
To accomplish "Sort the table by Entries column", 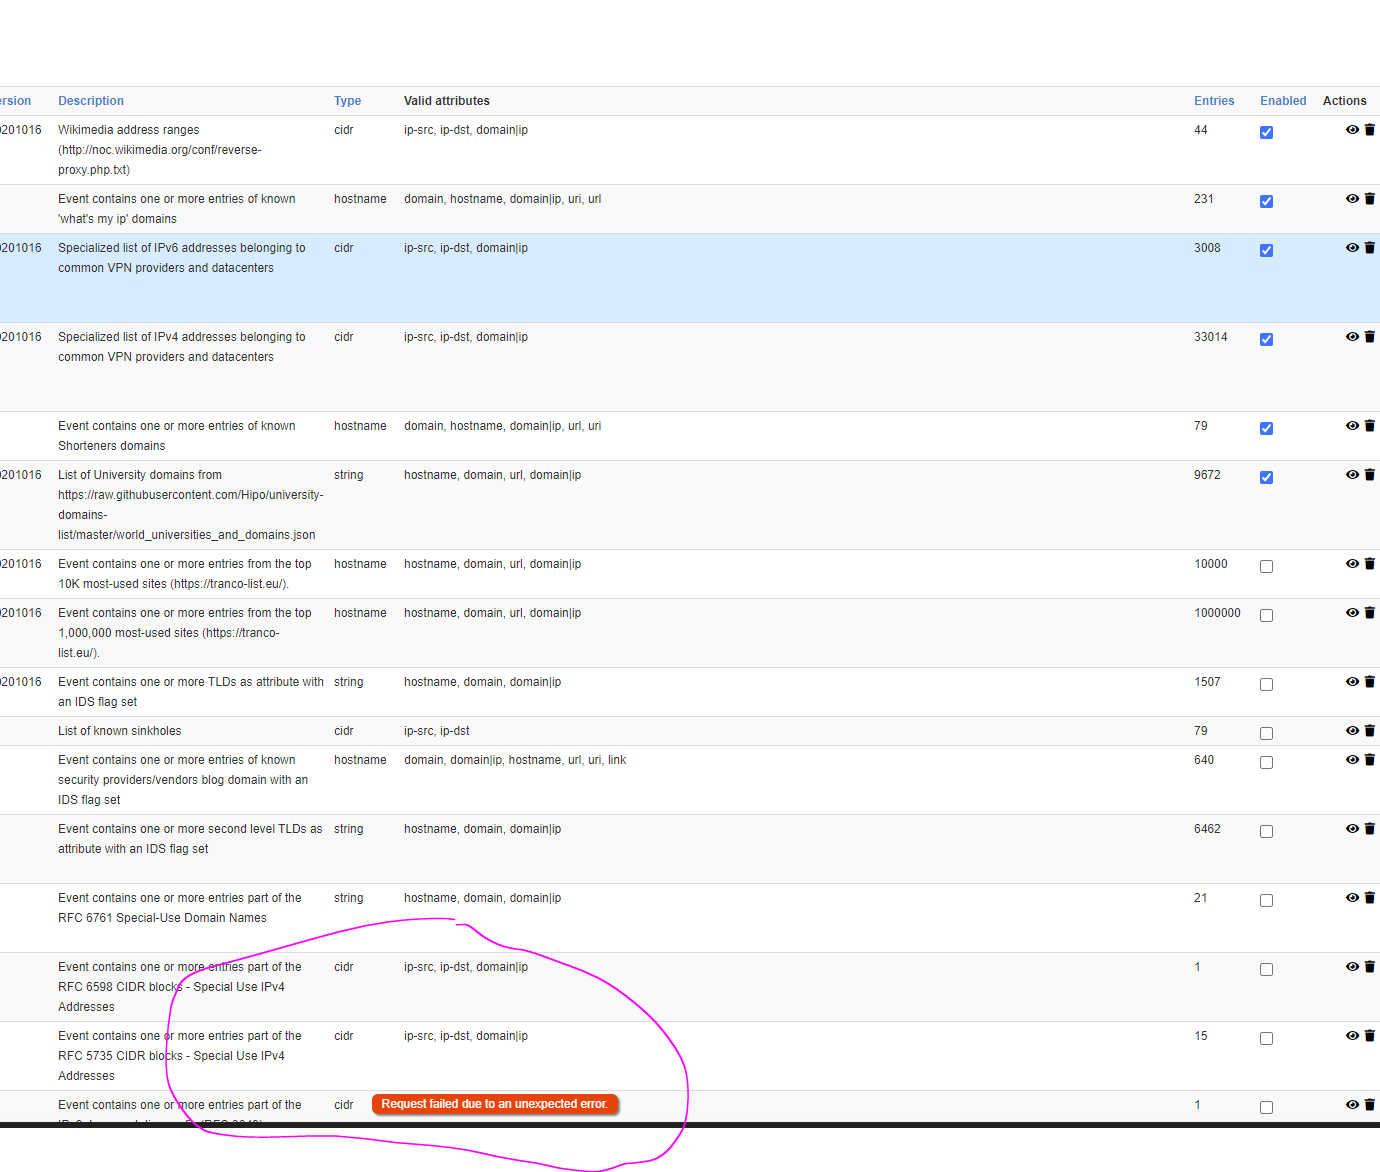I will [x=1214, y=101].
